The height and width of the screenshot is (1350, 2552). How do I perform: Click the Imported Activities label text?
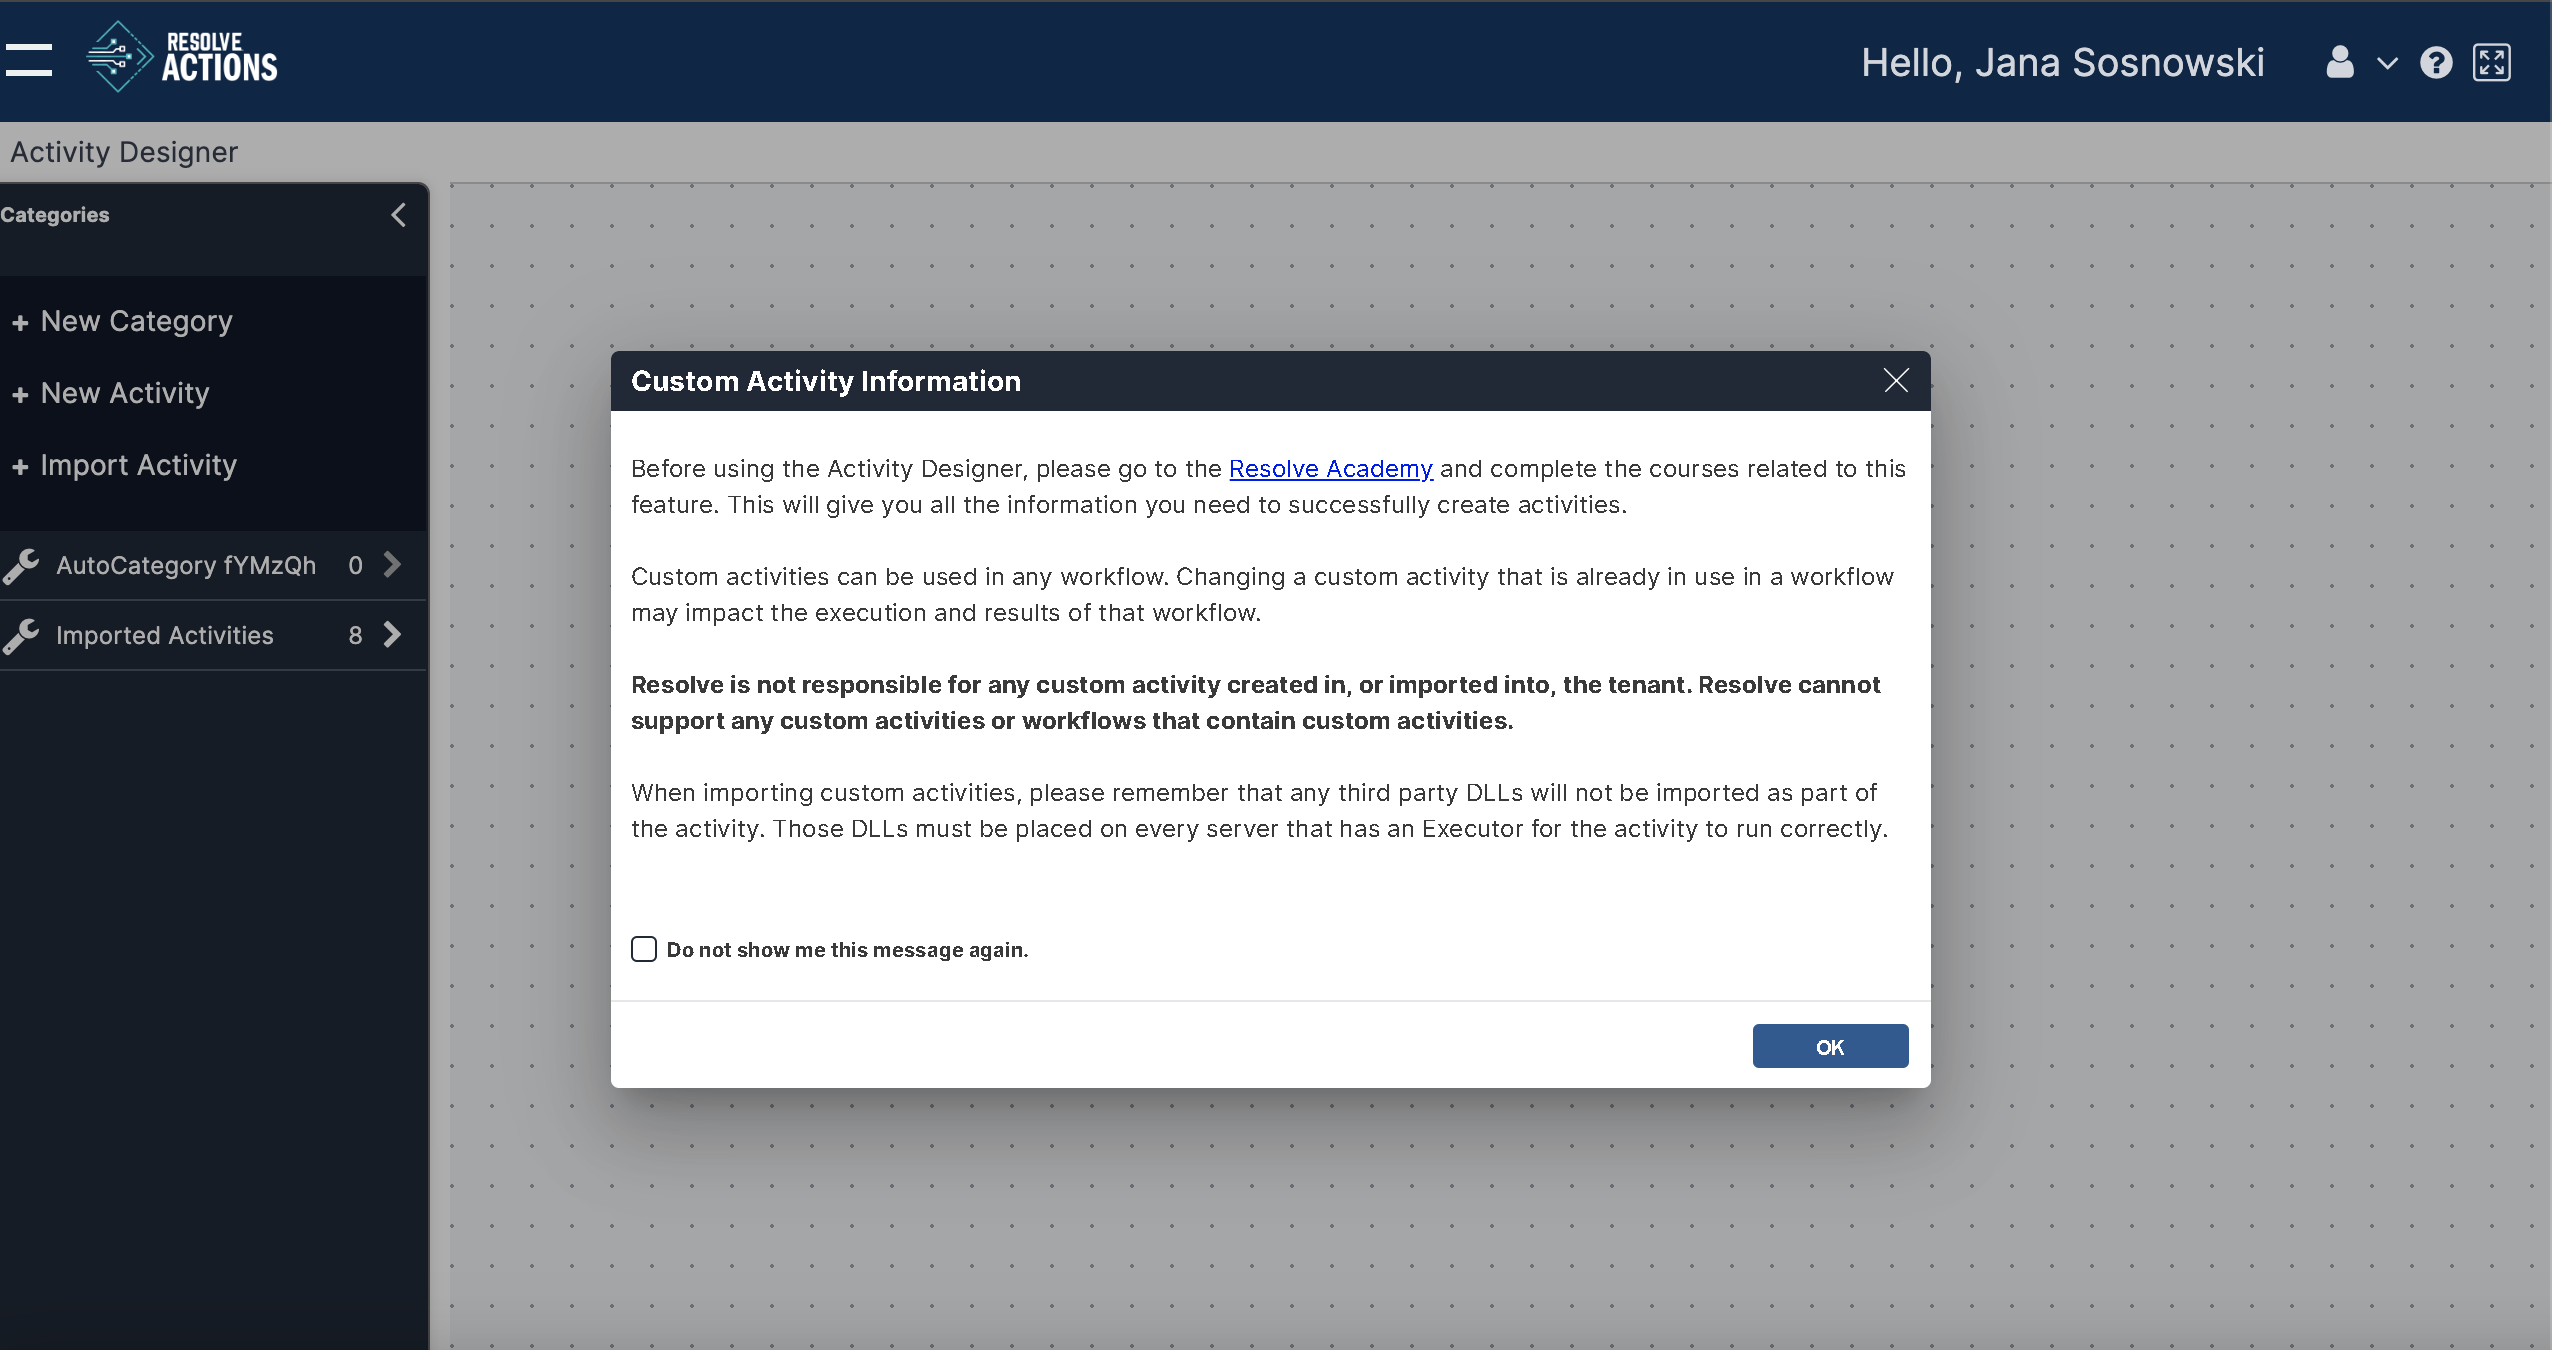pyautogui.click(x=165, y=634)
